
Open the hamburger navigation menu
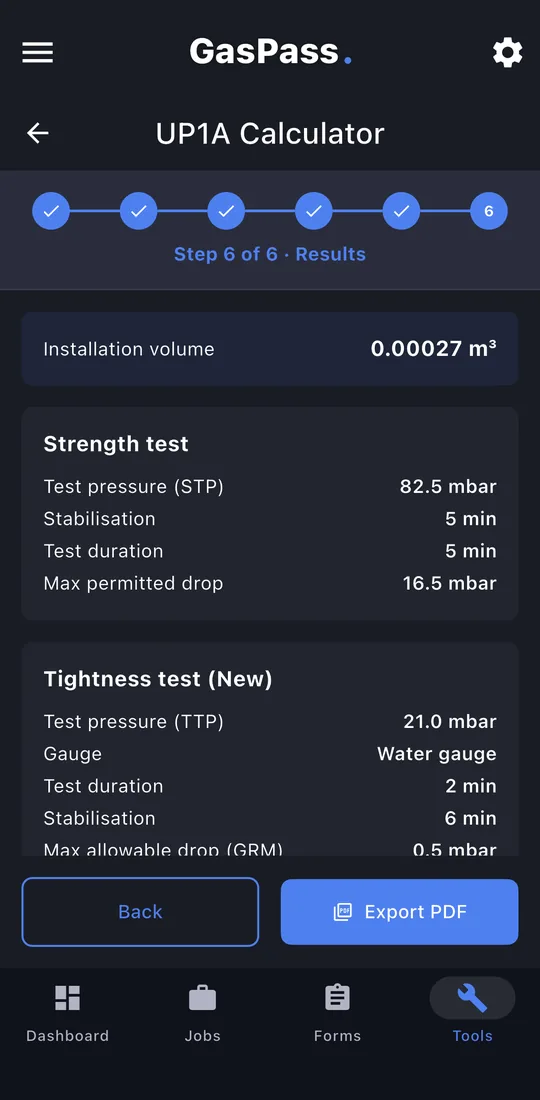tap(38, 53)
